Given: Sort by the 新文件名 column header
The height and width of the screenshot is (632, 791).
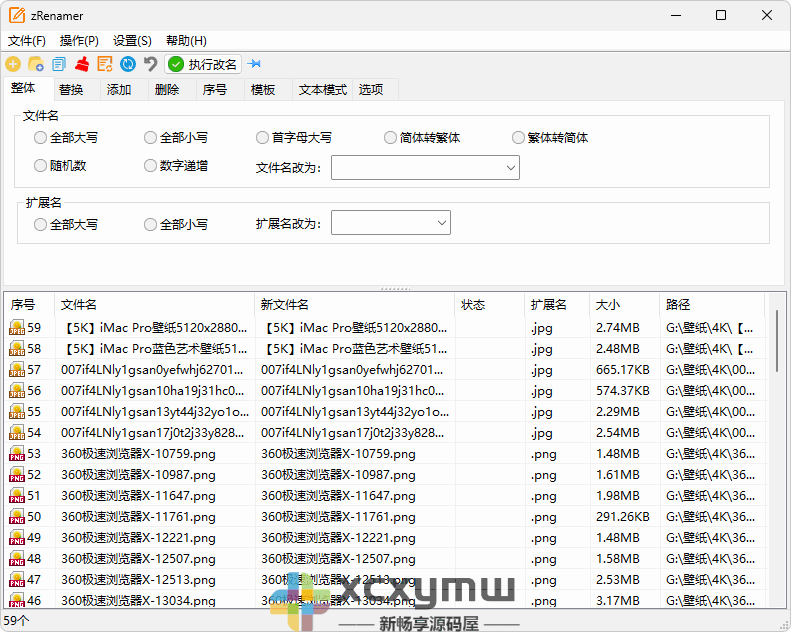Looking at the screenshot, I should (355, 305).
